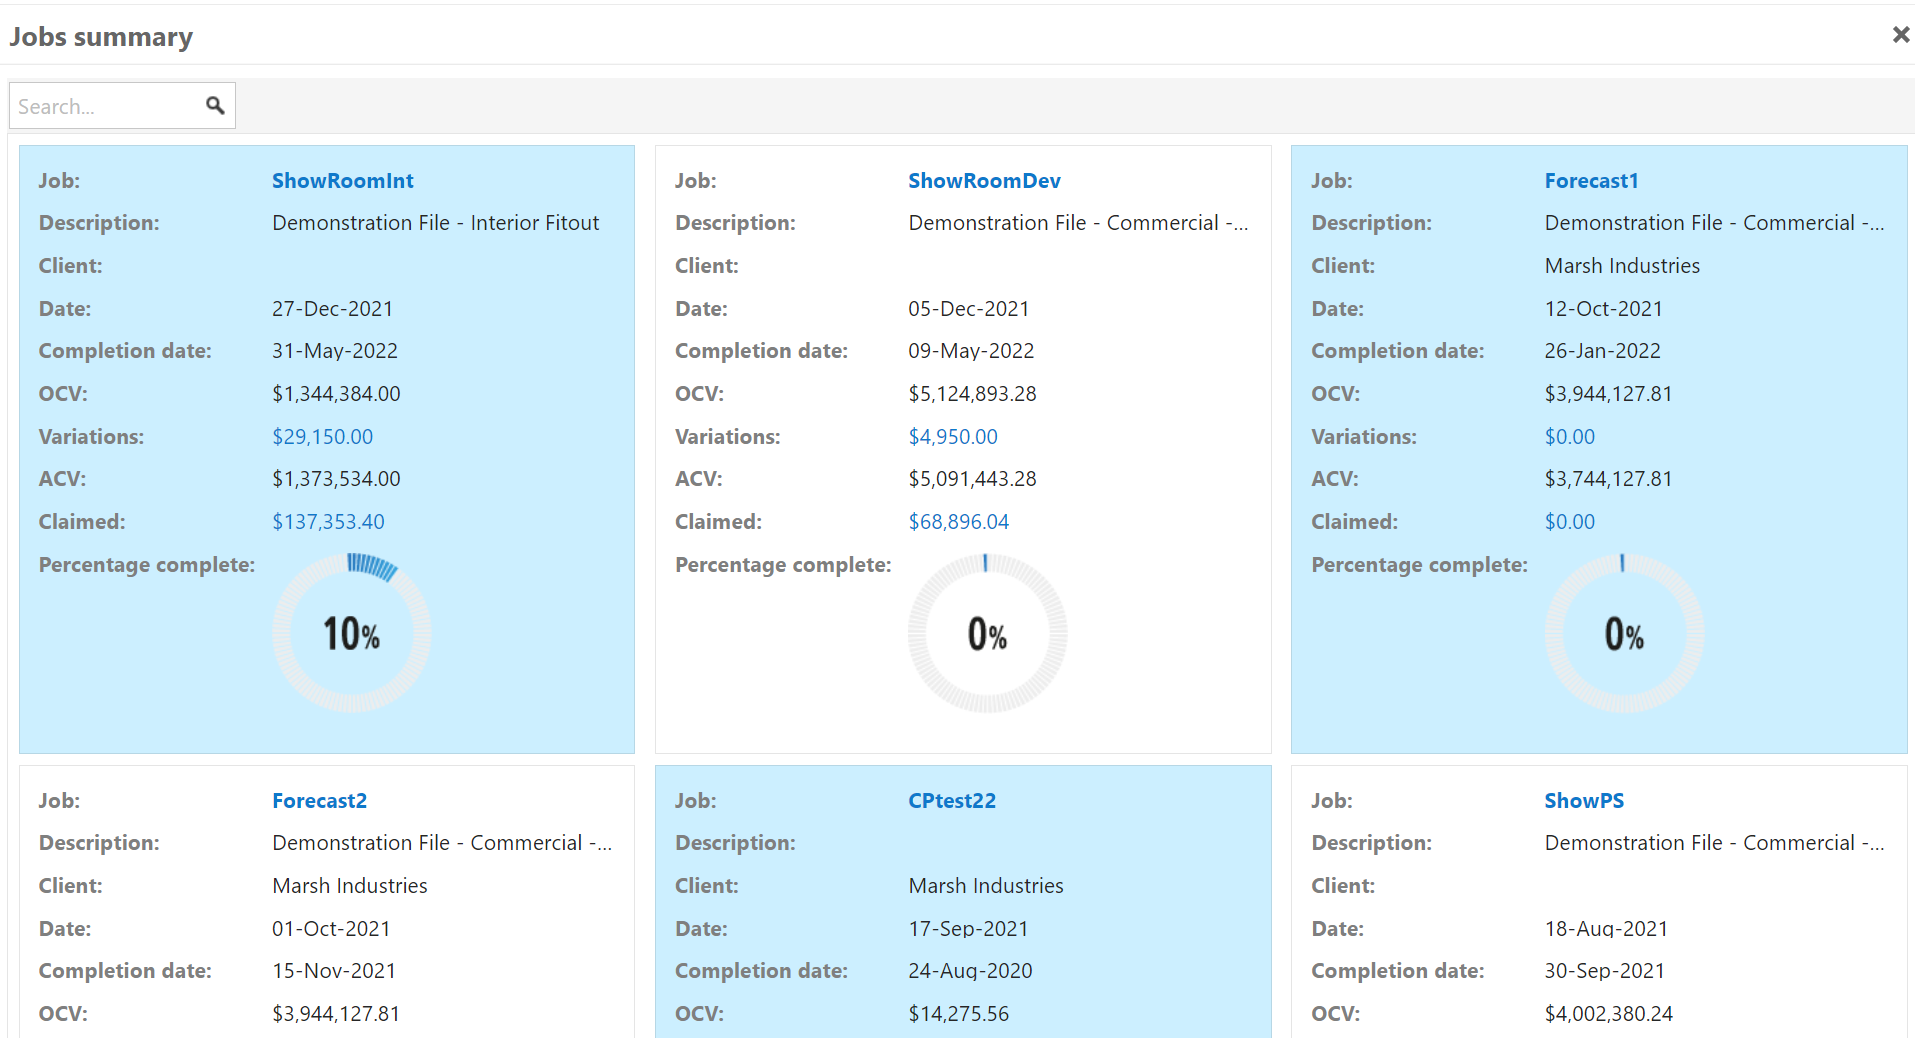
Task: Select OCV value $4,002,380.24
Action: 1608,1014
